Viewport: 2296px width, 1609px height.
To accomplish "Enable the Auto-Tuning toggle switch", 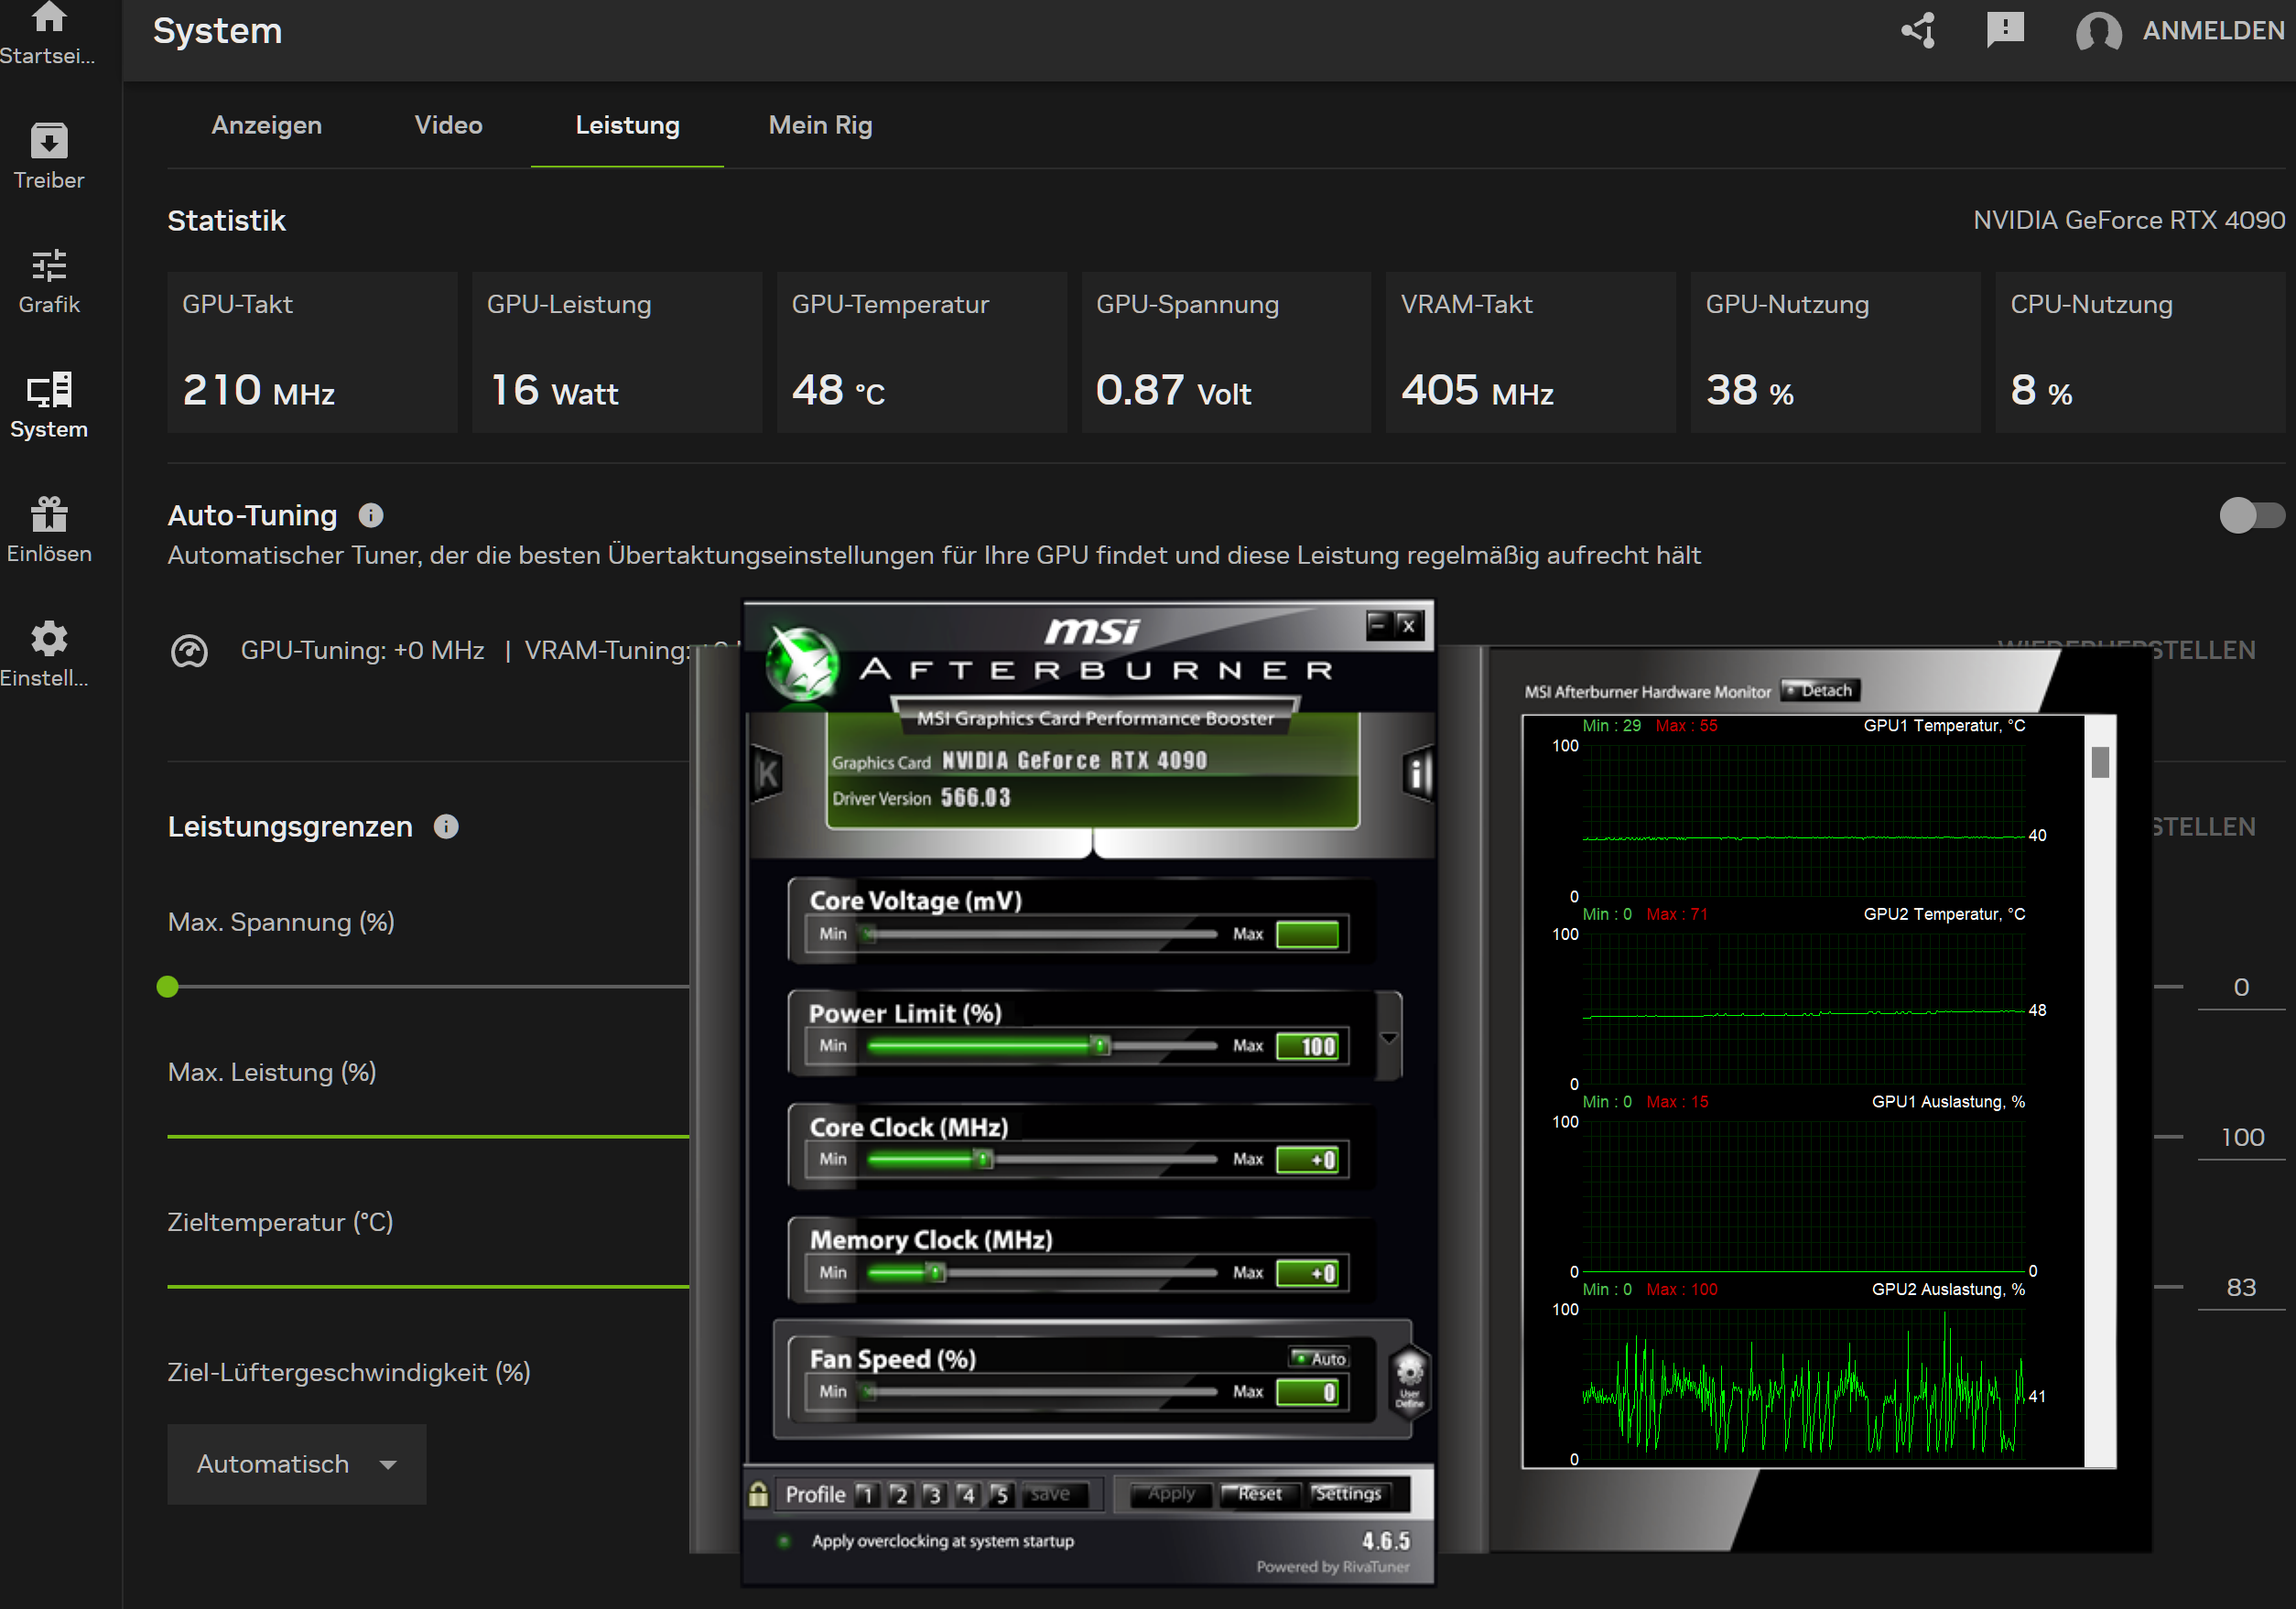I will pos(2250,515).
